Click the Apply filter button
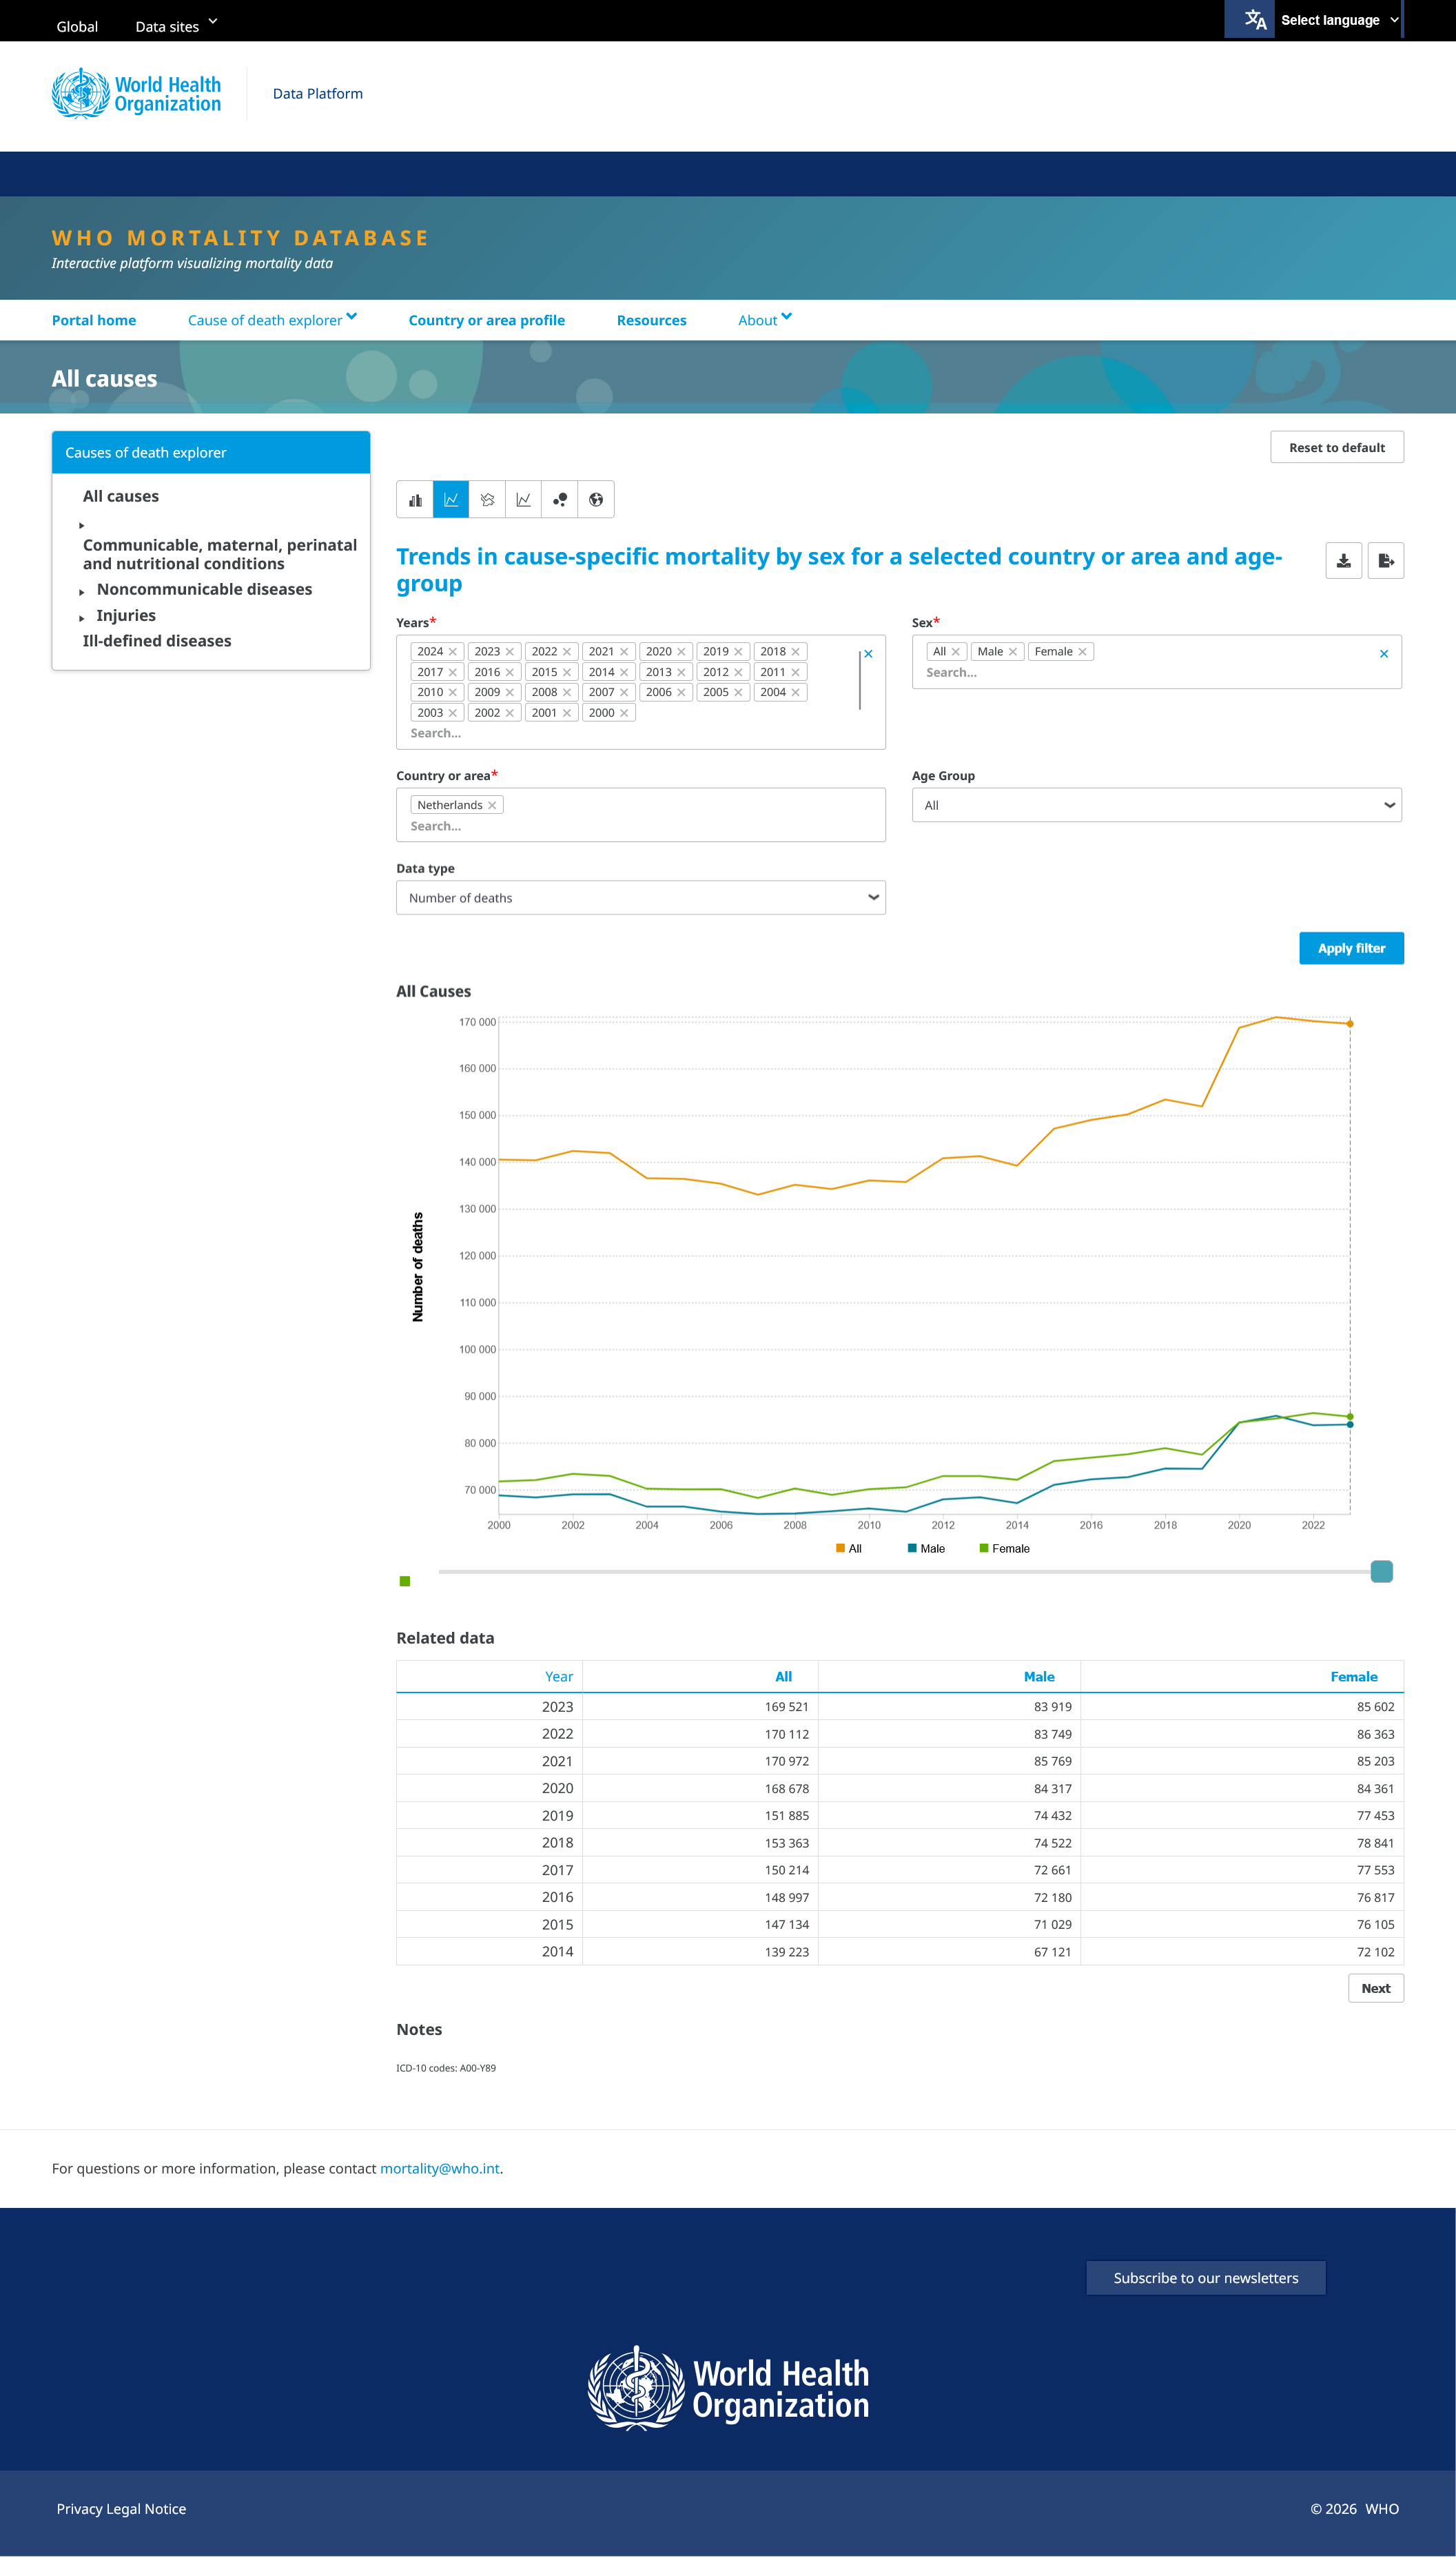1456x2558 pixels. pyautogui.click(x=1351, y=948)
